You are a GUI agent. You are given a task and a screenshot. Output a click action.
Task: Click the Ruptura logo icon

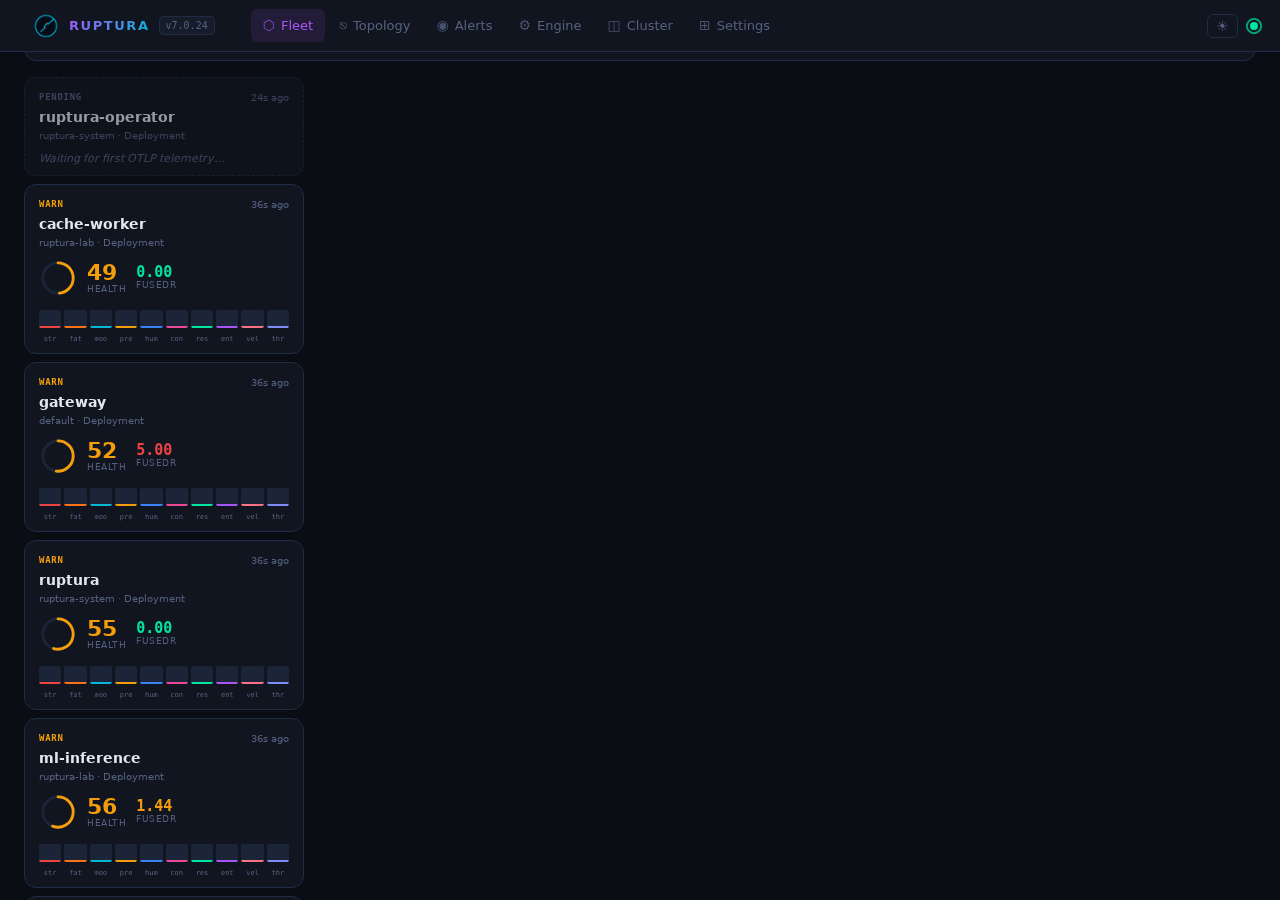pos(46,26)
